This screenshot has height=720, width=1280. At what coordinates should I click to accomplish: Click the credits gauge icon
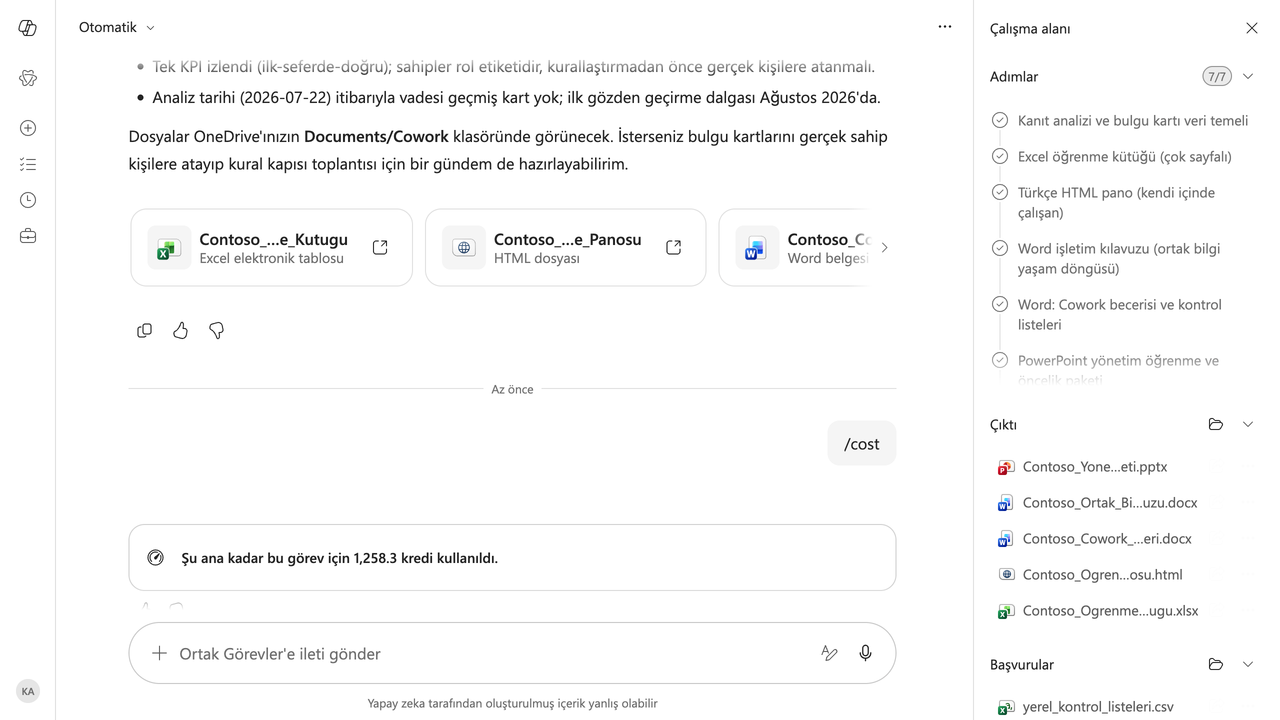[x=155, y=558]
